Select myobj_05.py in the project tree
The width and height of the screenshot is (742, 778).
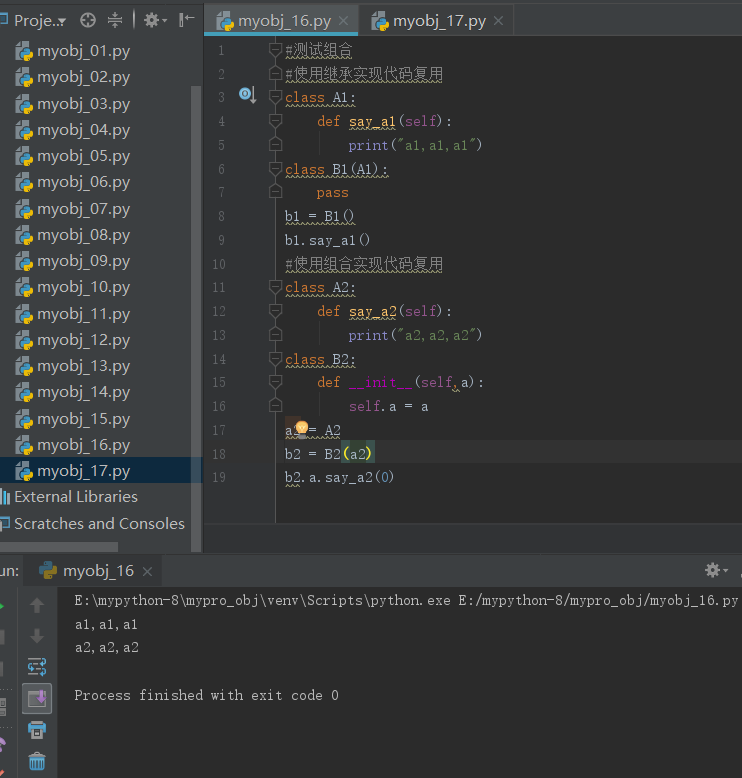[72, 156]
